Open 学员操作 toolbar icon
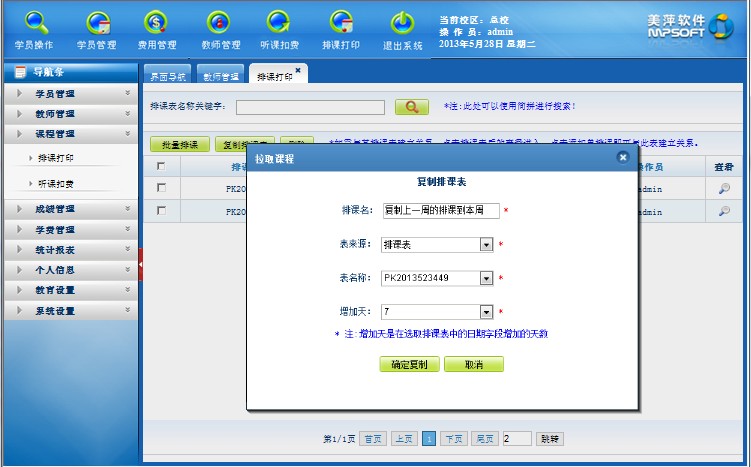 pos(35,24)
